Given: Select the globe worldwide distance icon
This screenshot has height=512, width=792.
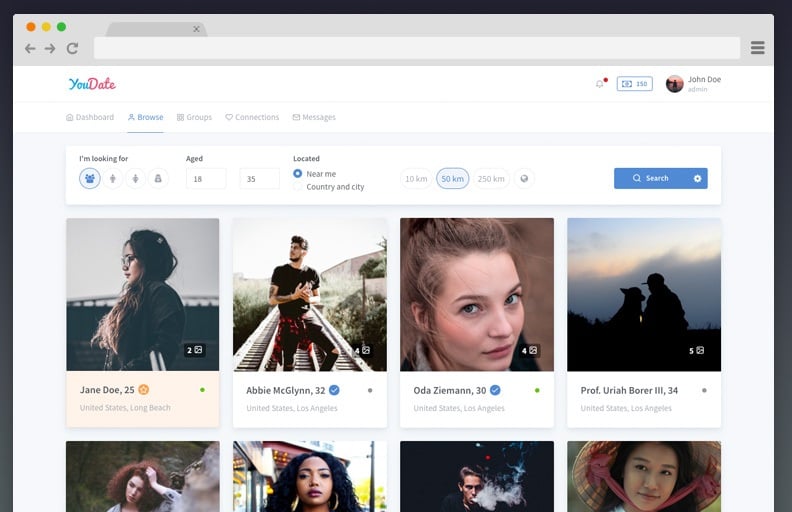Looking at the screenshot, I should coord(523,179).
